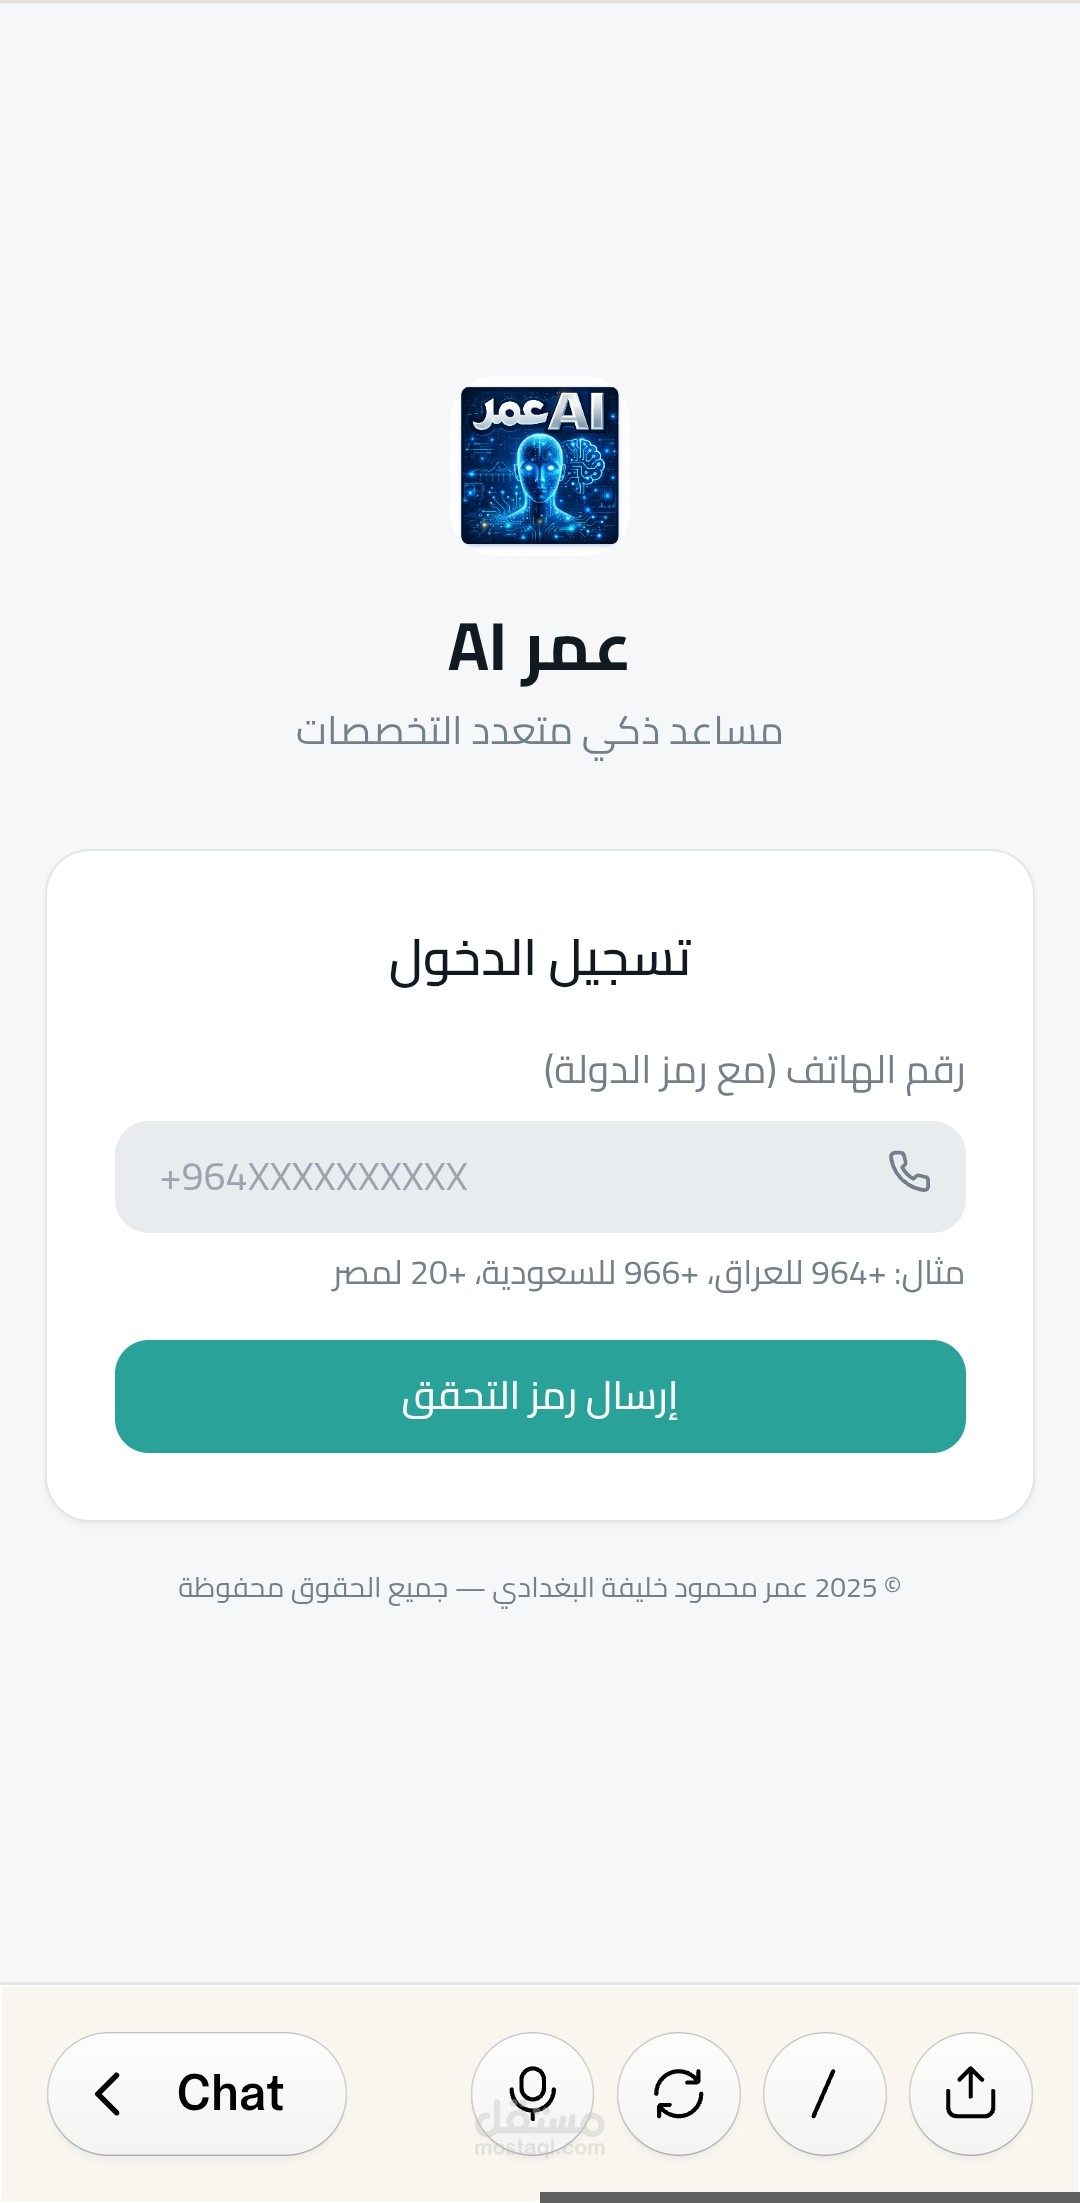Tap the عمر AI app logo image

[x=540, y=466]
